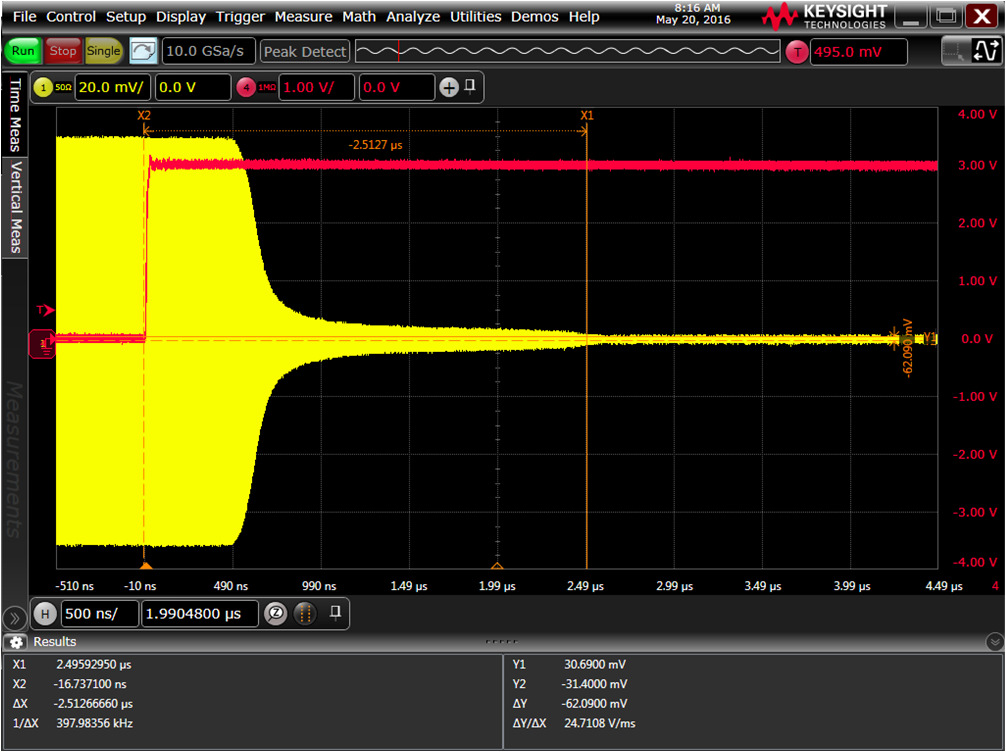Click the auto scale icon next to Single

[x=143, y=51]
